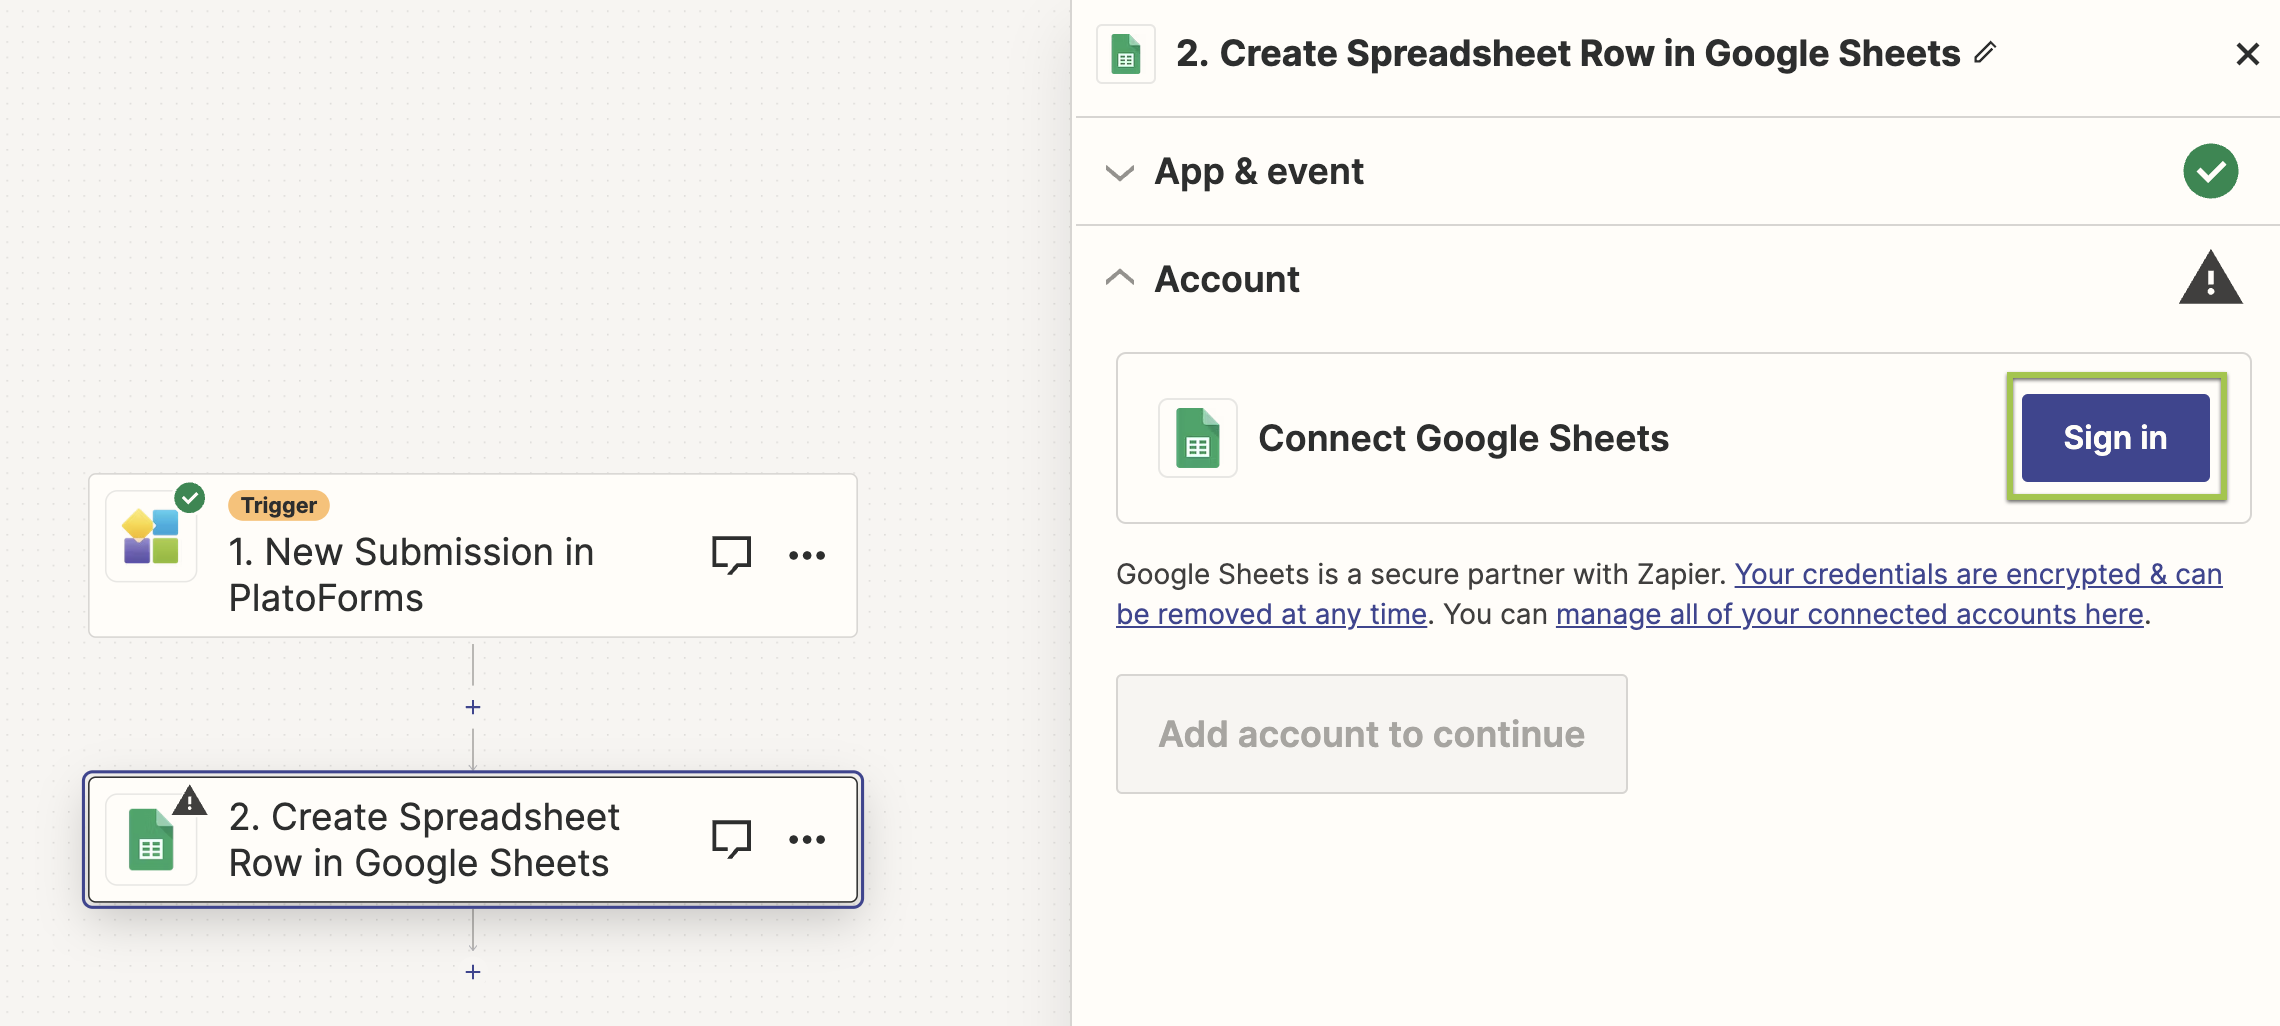2280x1026 pixels.
Task: Click the warning triangle beside Account
Action: (2210, 278)
